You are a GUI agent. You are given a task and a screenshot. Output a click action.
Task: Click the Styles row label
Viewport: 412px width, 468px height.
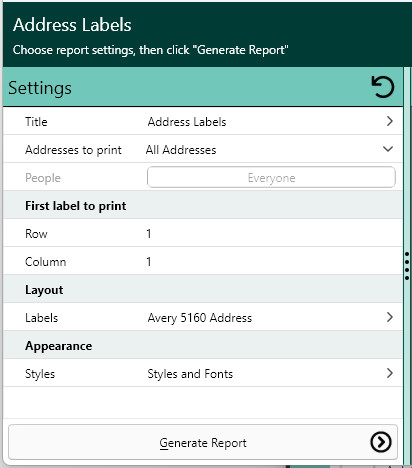coord(40,374)
